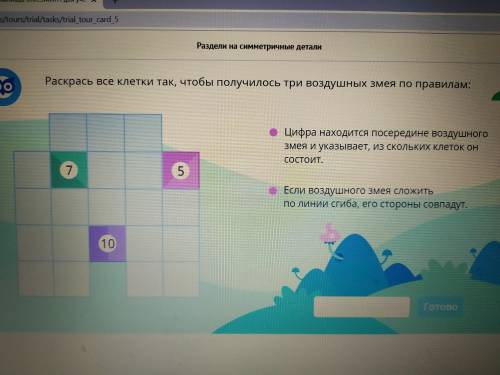Viewport: 500px width, 375px height.
Task: Click the empty cell right of 10
Action: (144, 244)
